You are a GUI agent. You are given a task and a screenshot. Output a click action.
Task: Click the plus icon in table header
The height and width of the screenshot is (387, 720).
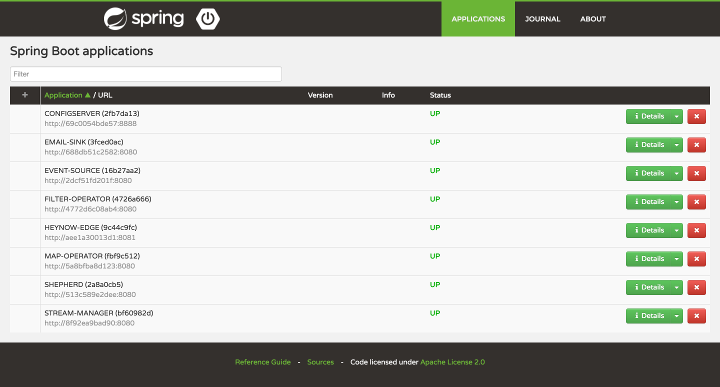25,95
